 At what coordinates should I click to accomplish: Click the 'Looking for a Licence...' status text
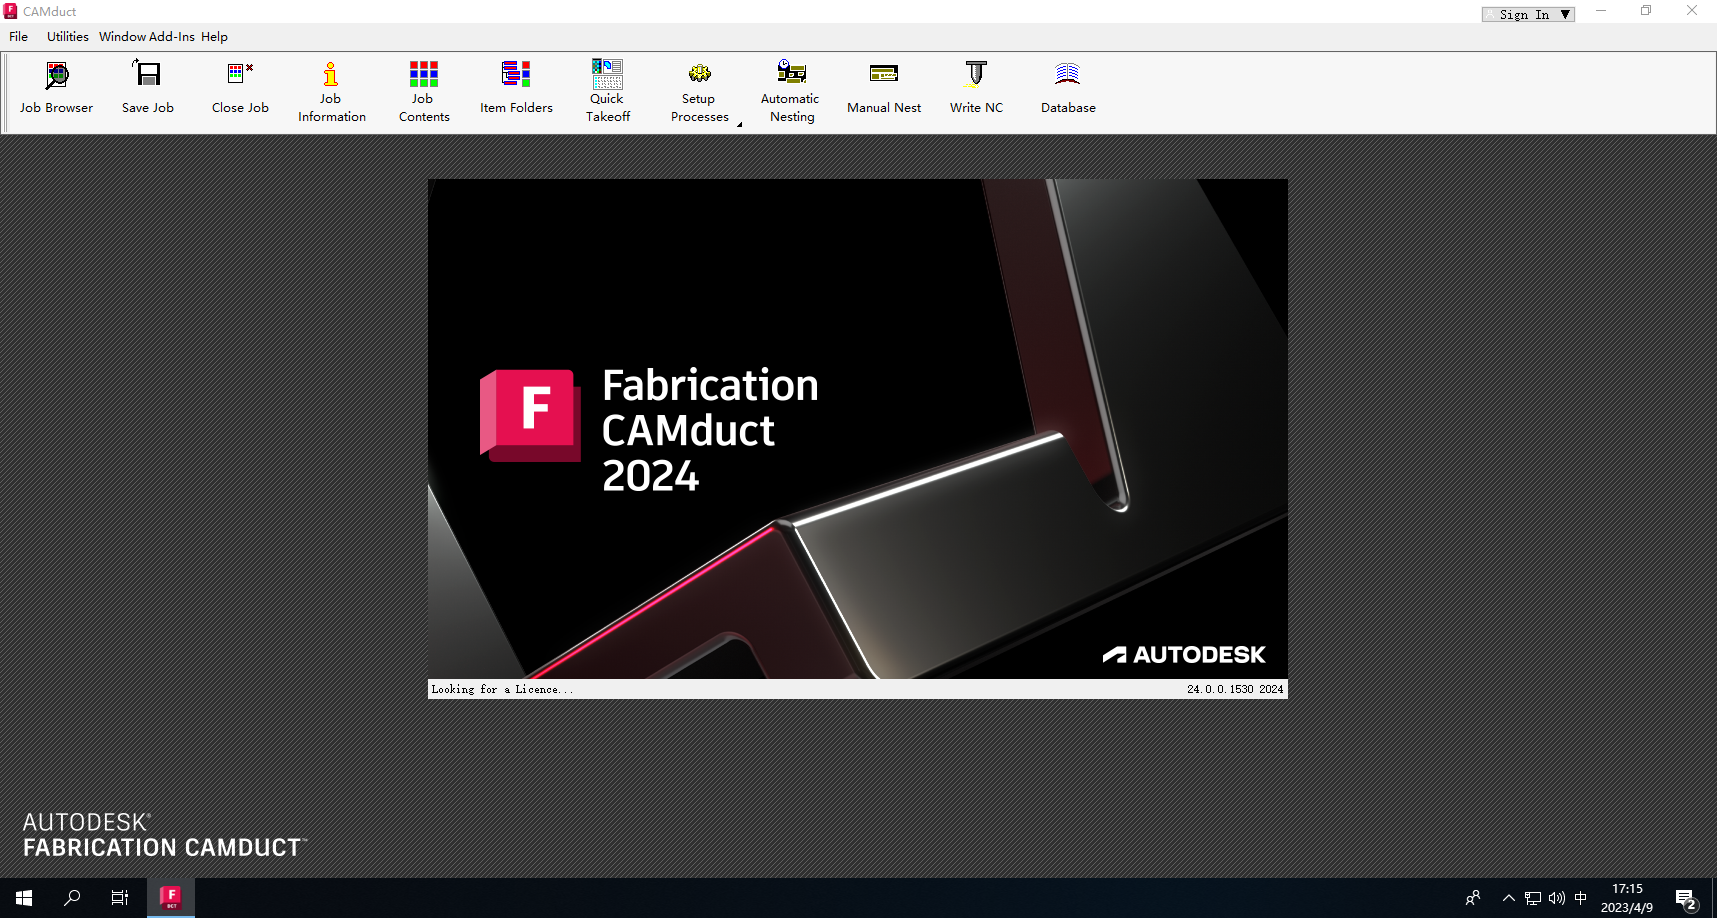[503, 689]
